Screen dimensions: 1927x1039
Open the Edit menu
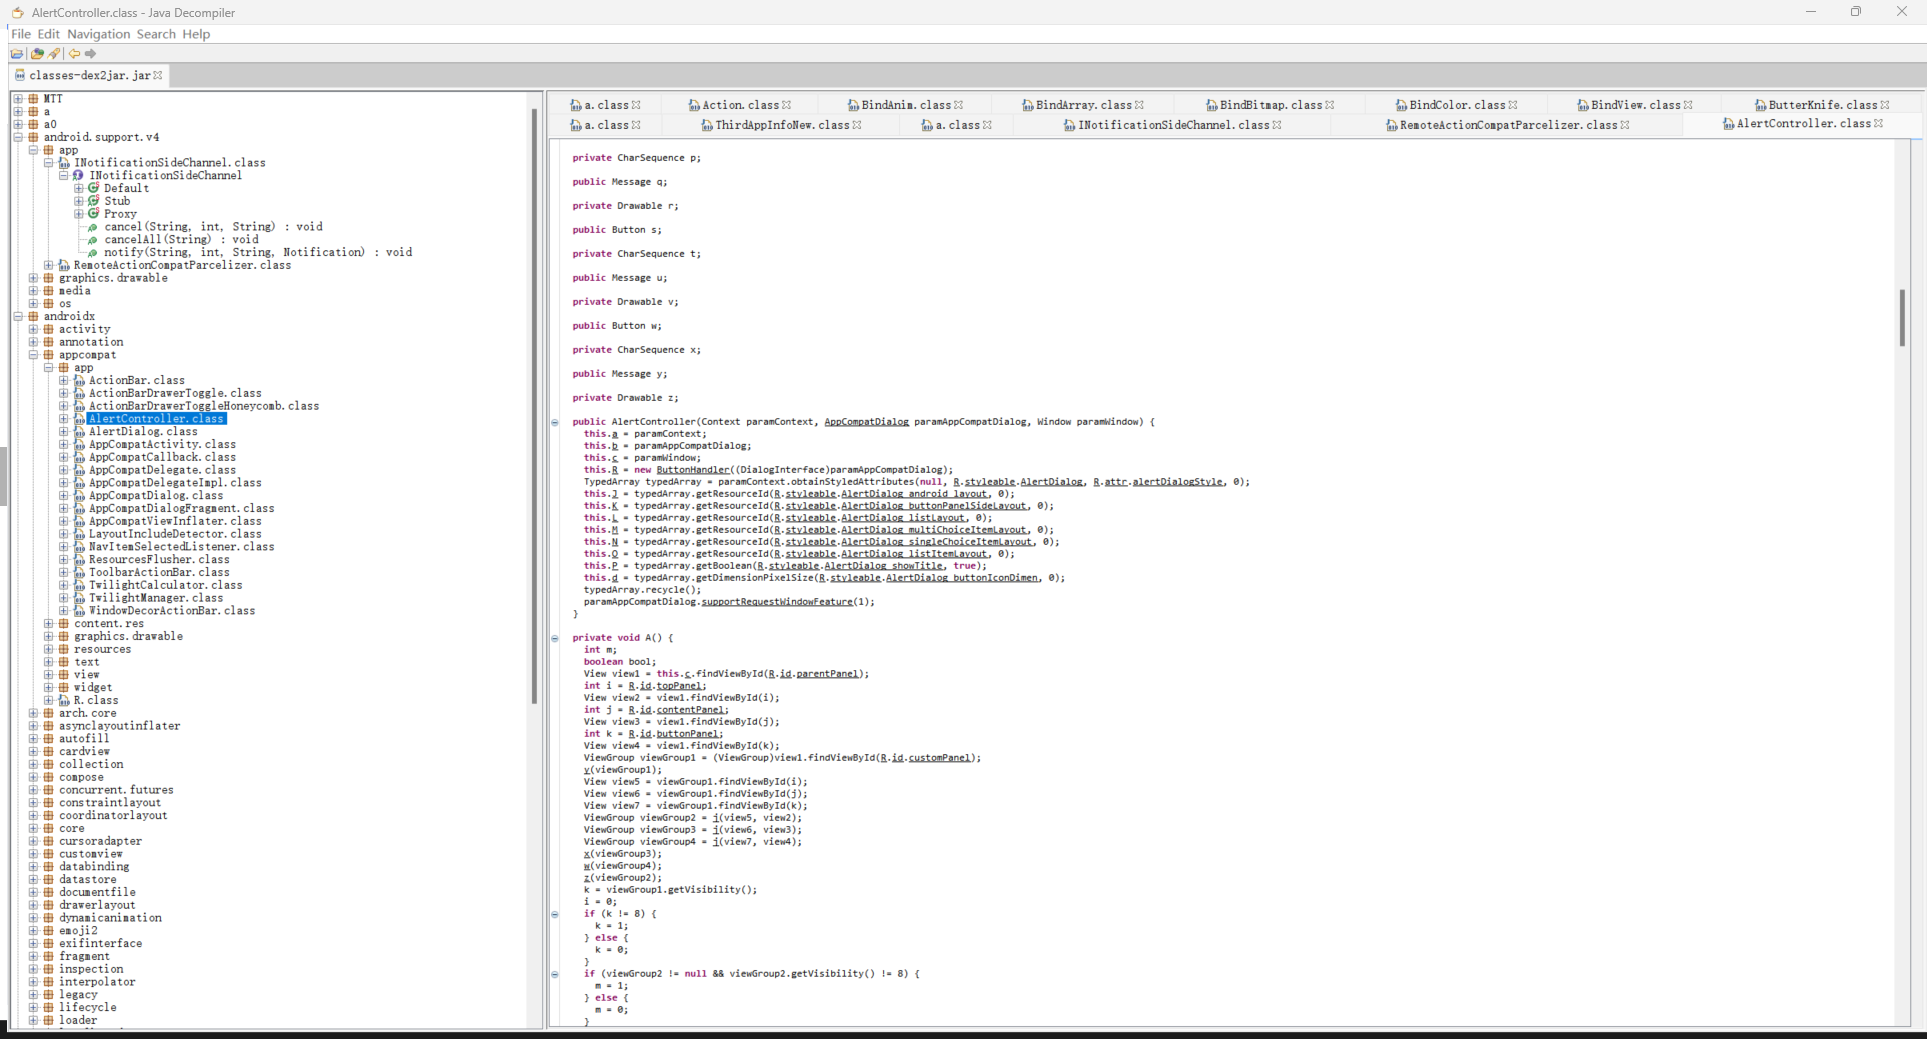[x=49, y=34]
